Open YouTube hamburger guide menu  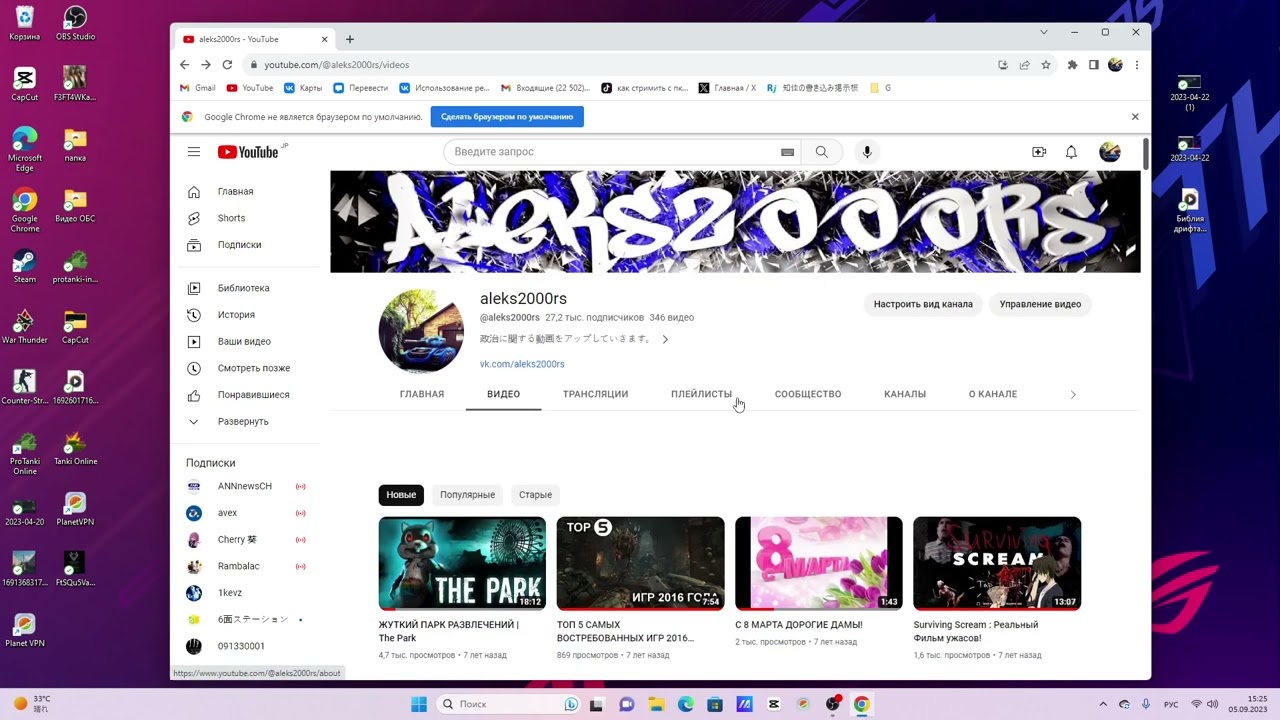[x=194, y=152]
